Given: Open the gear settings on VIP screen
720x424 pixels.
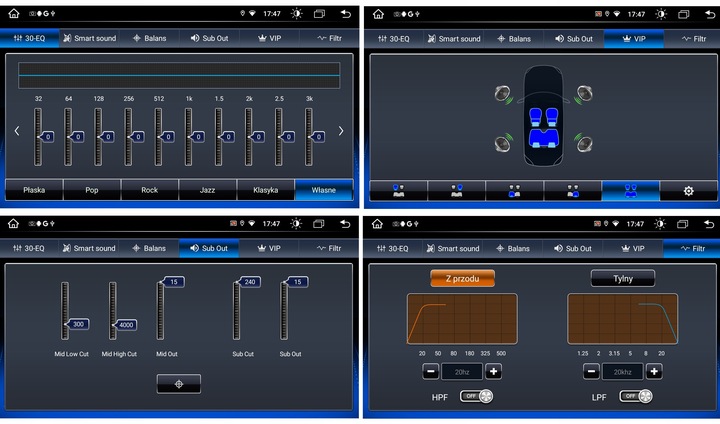Looking at the screenshot, I should 688,191.
